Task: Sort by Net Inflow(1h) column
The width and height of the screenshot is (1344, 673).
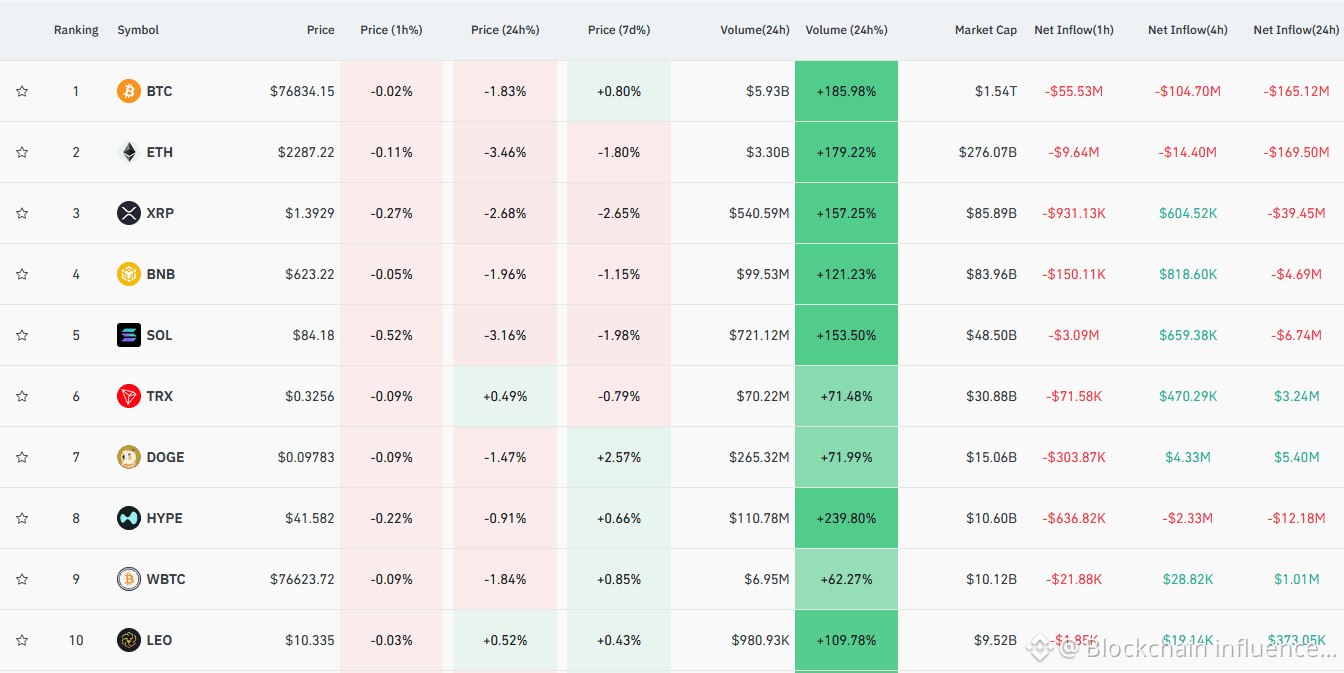Action: point(1074,30)
